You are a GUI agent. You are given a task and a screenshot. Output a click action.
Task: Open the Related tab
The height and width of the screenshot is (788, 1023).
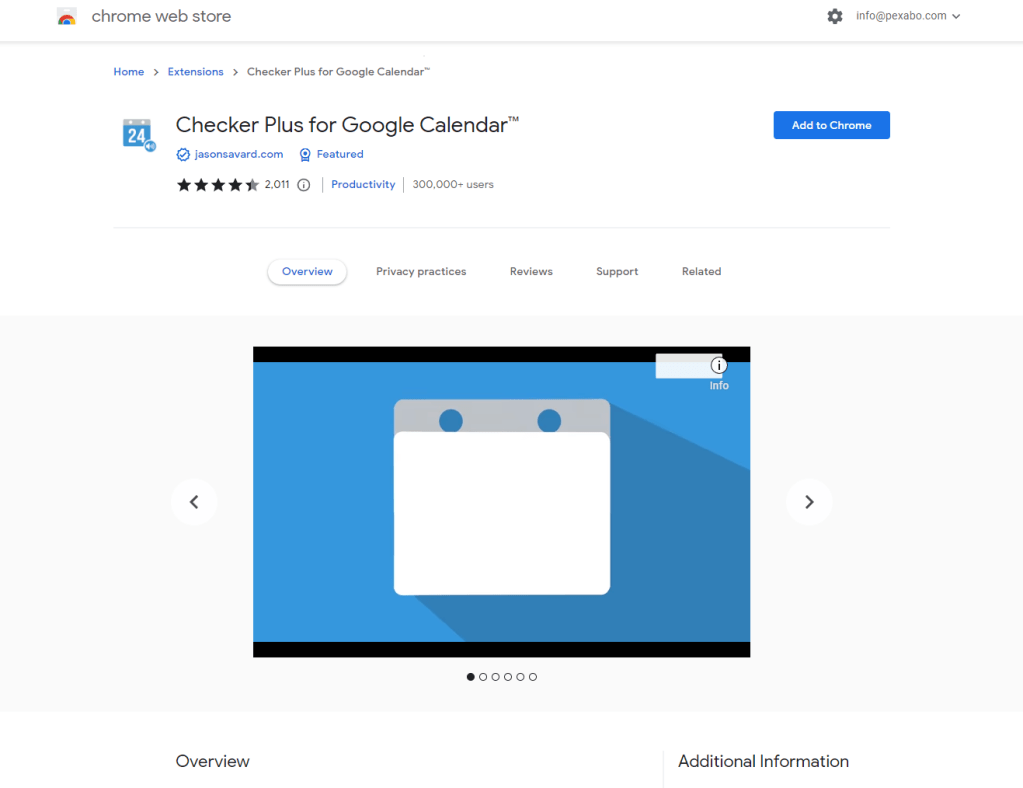click(701, 271)
